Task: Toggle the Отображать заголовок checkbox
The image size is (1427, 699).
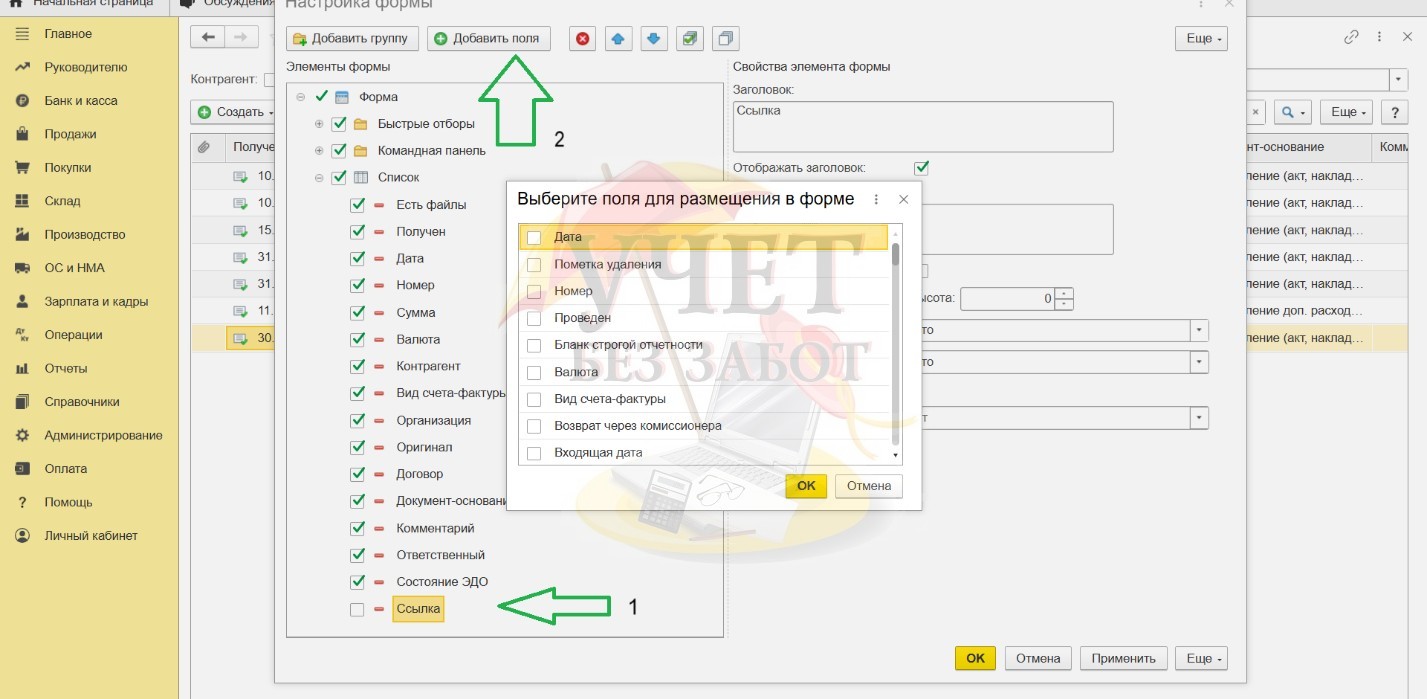Action: [922, 168]
